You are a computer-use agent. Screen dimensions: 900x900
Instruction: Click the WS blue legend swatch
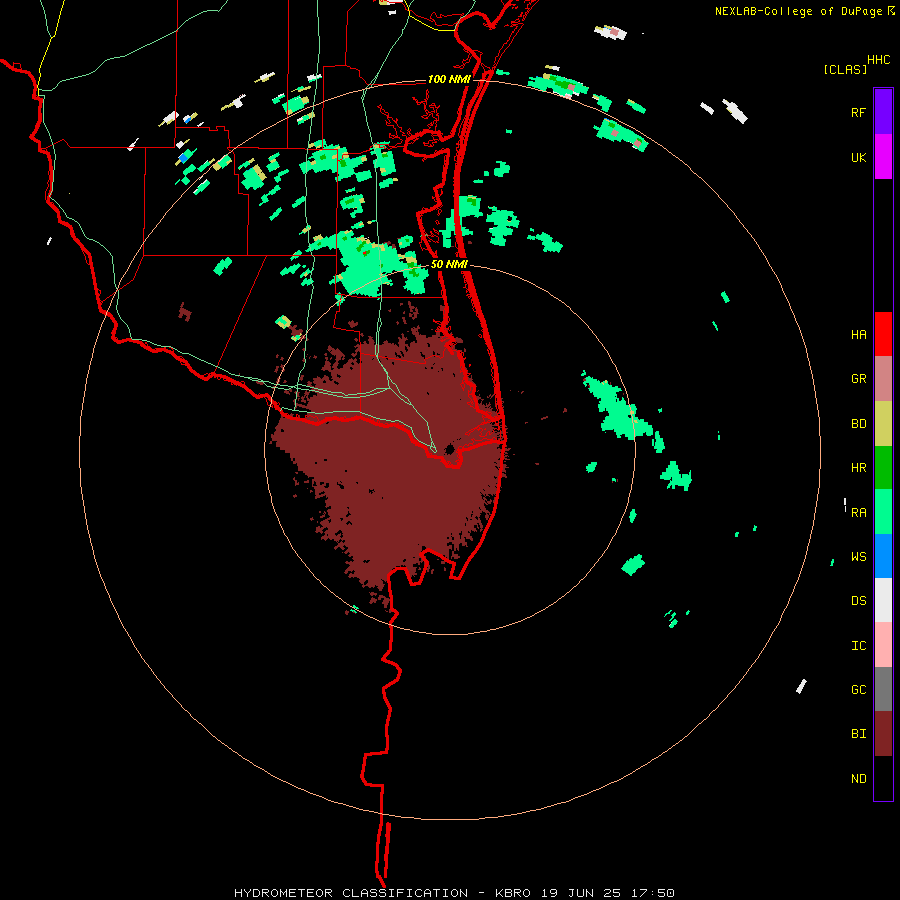click(883, 556)
